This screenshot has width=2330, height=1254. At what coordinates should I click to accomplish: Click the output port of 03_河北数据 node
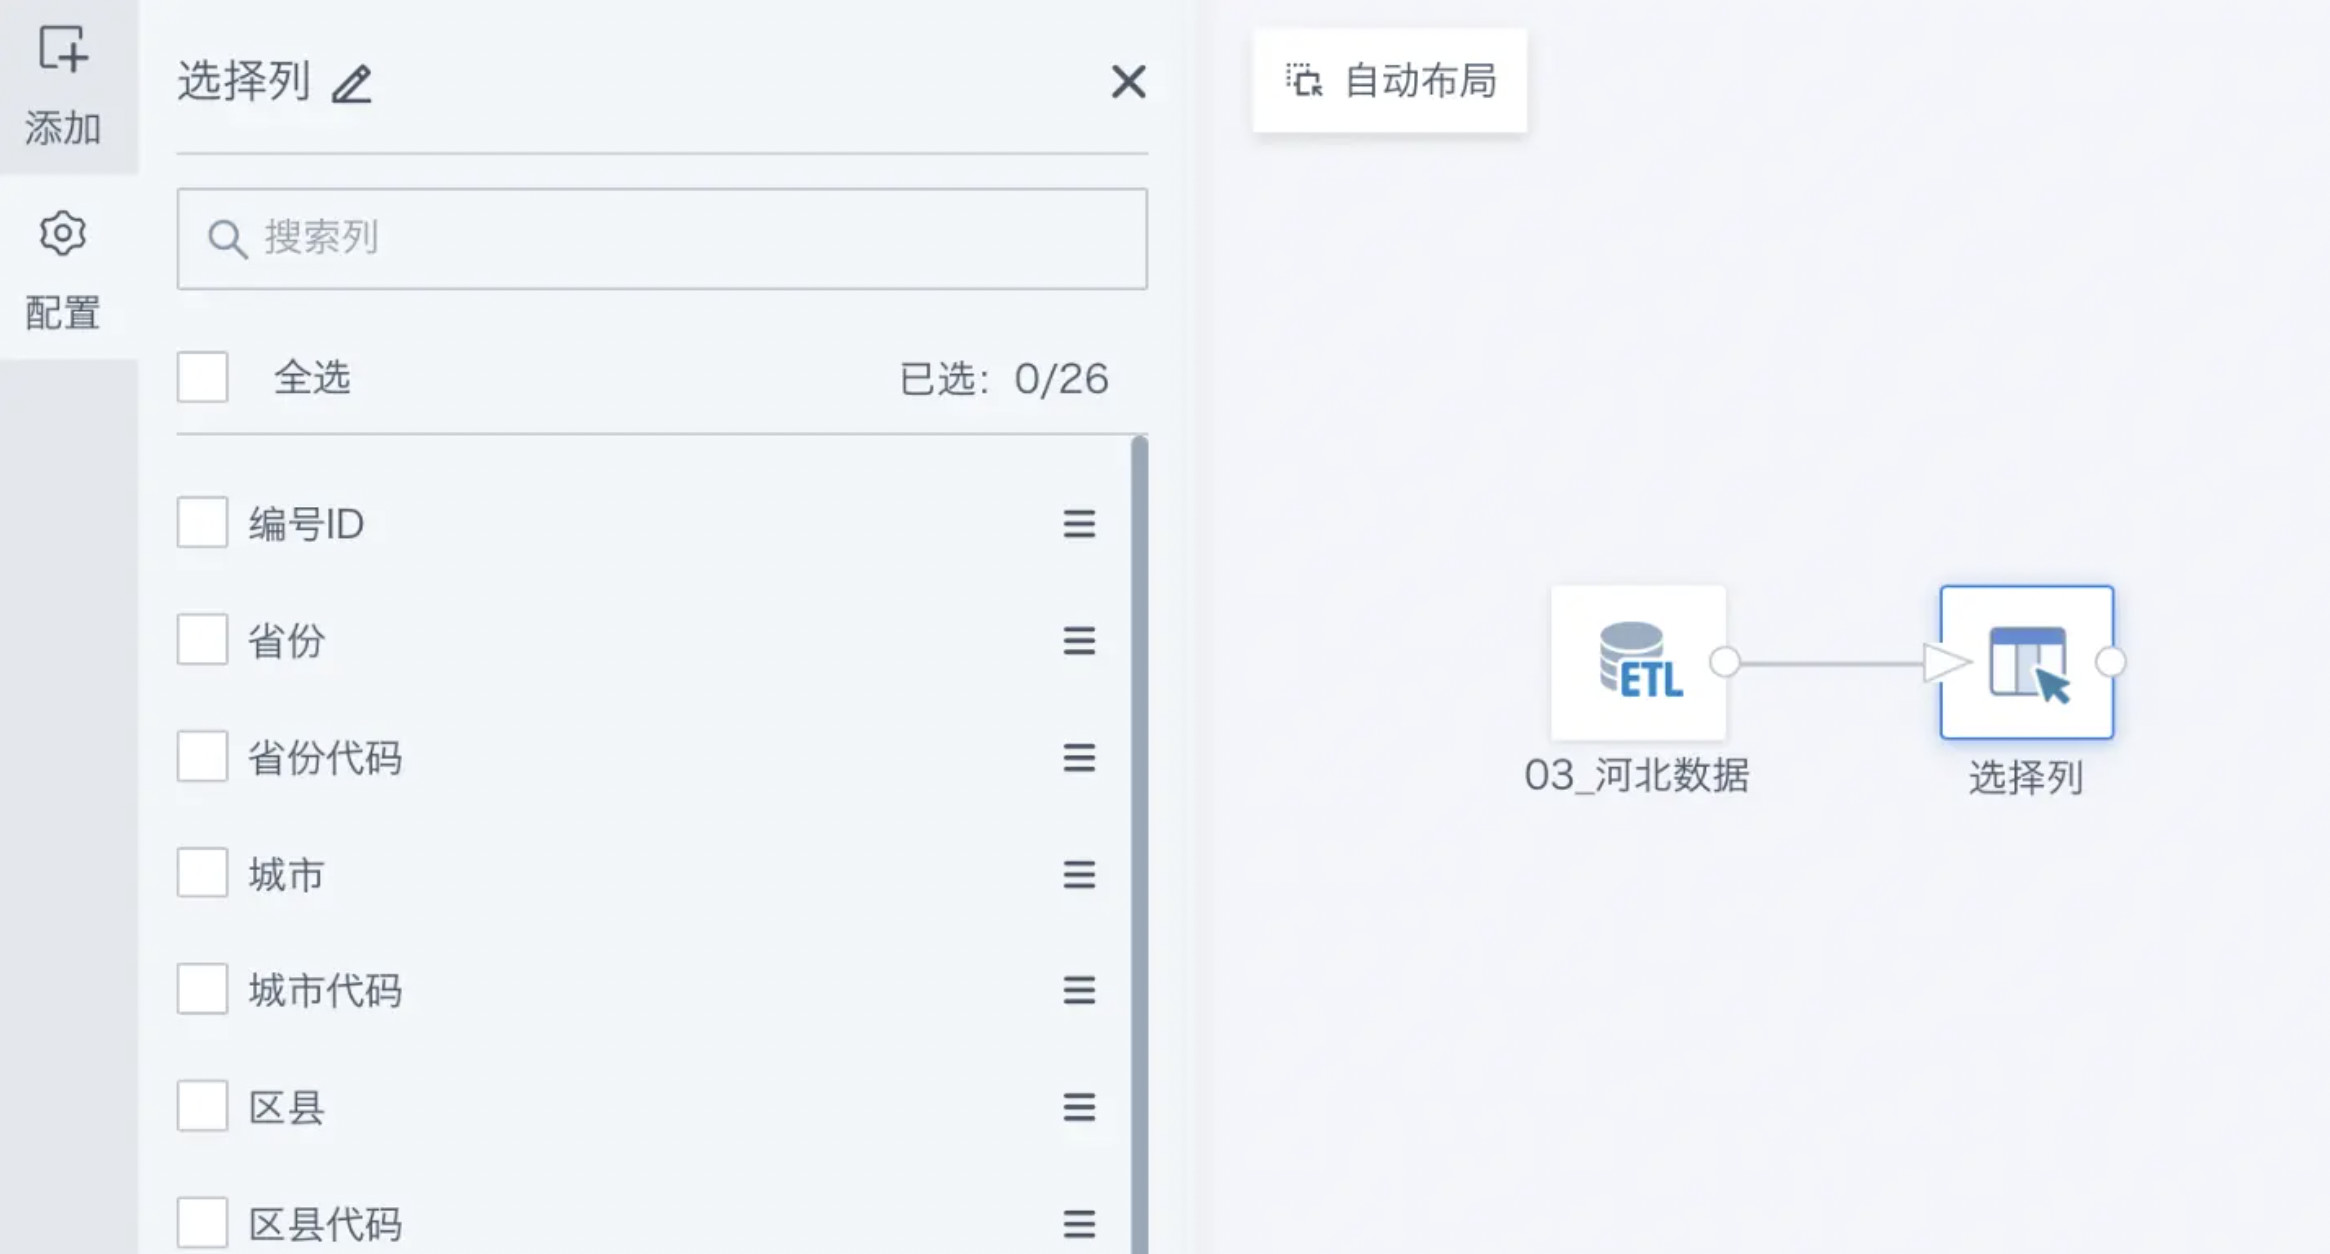point(1725,661)
